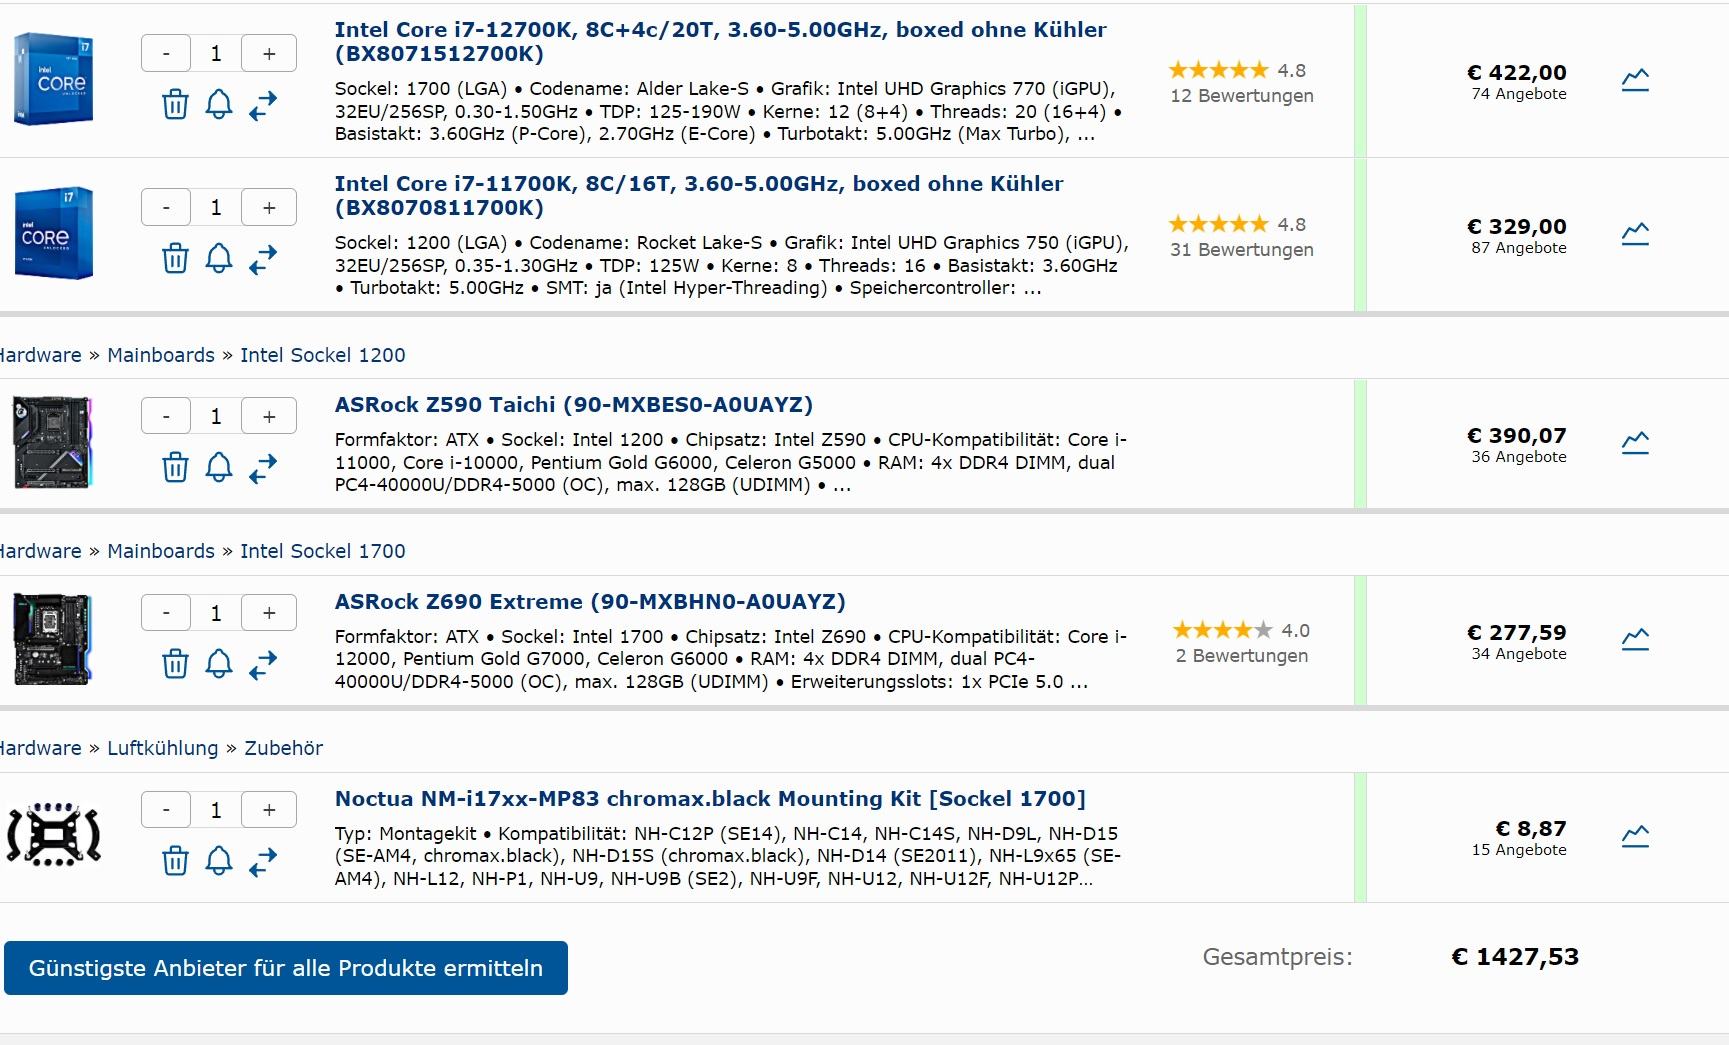This screenshot has width=1729, height=1045.
Task: Open the ASRock Z590 Taichi product page
Action: 573,405
